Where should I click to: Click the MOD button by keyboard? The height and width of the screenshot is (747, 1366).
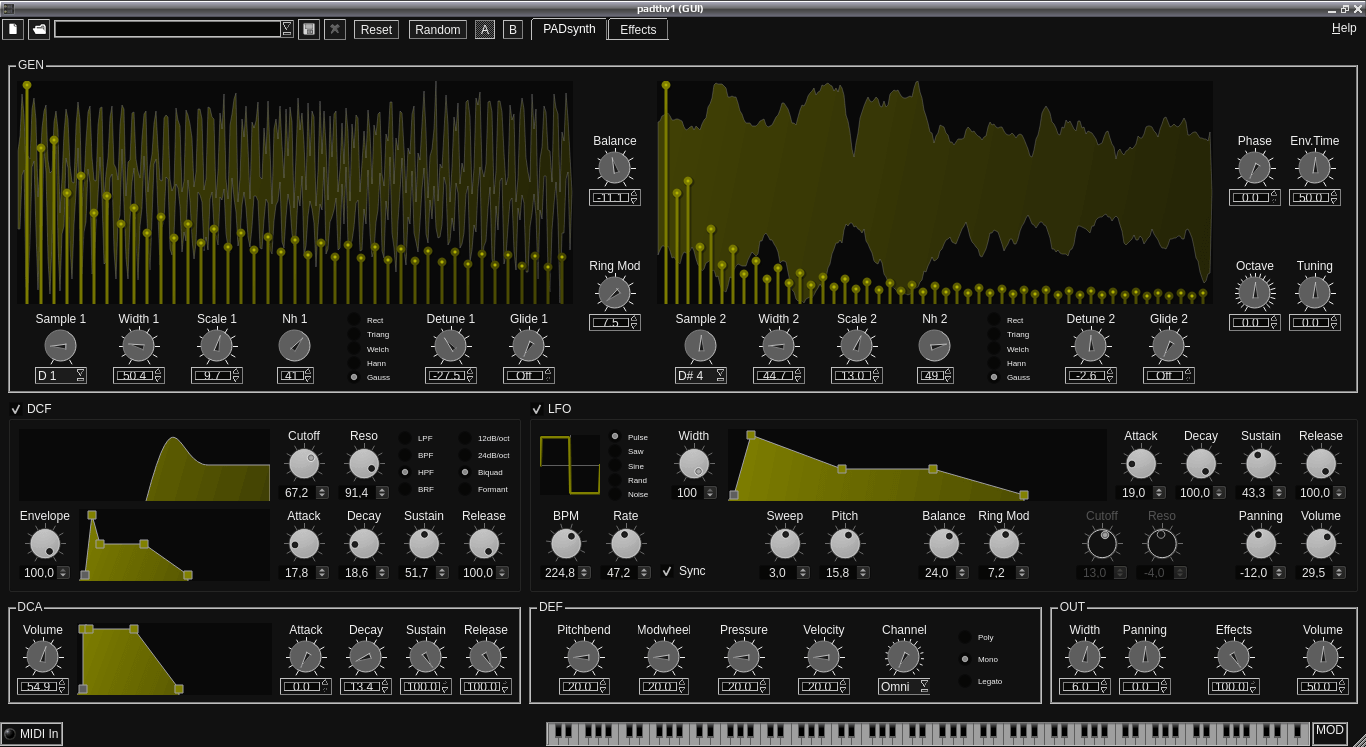(1330, 733)
